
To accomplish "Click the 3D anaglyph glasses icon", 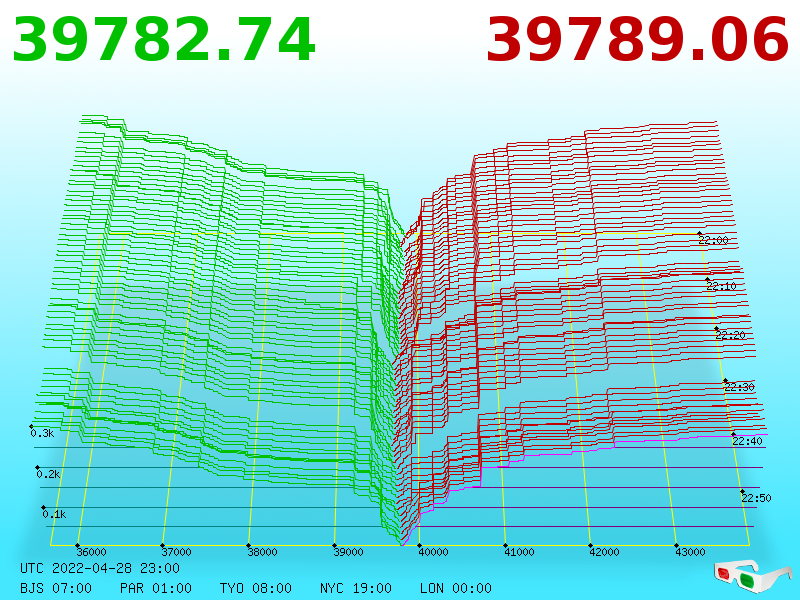I will [752, 577].
